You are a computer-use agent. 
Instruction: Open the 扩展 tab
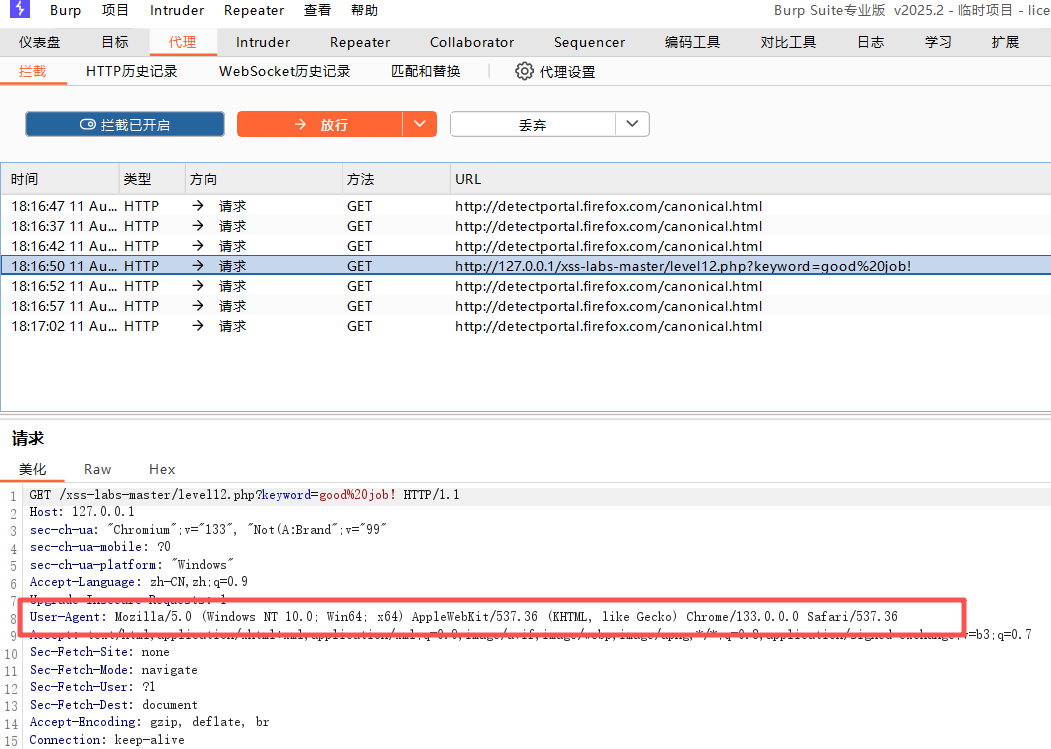point(1005,42)
